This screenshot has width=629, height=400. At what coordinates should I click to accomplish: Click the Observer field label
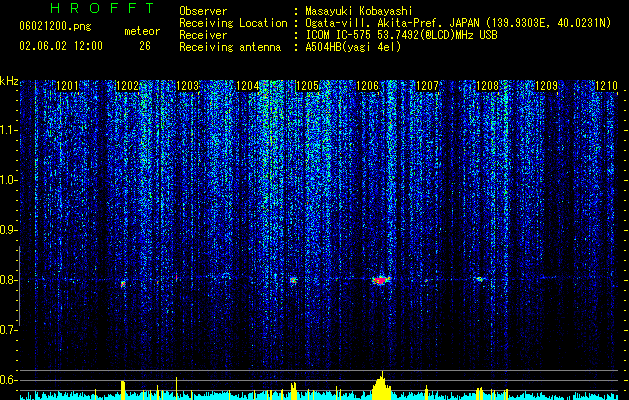(203, 11)
